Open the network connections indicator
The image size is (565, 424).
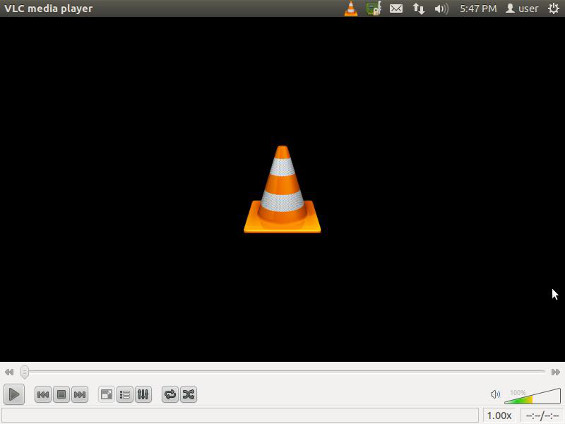[418, 8]
